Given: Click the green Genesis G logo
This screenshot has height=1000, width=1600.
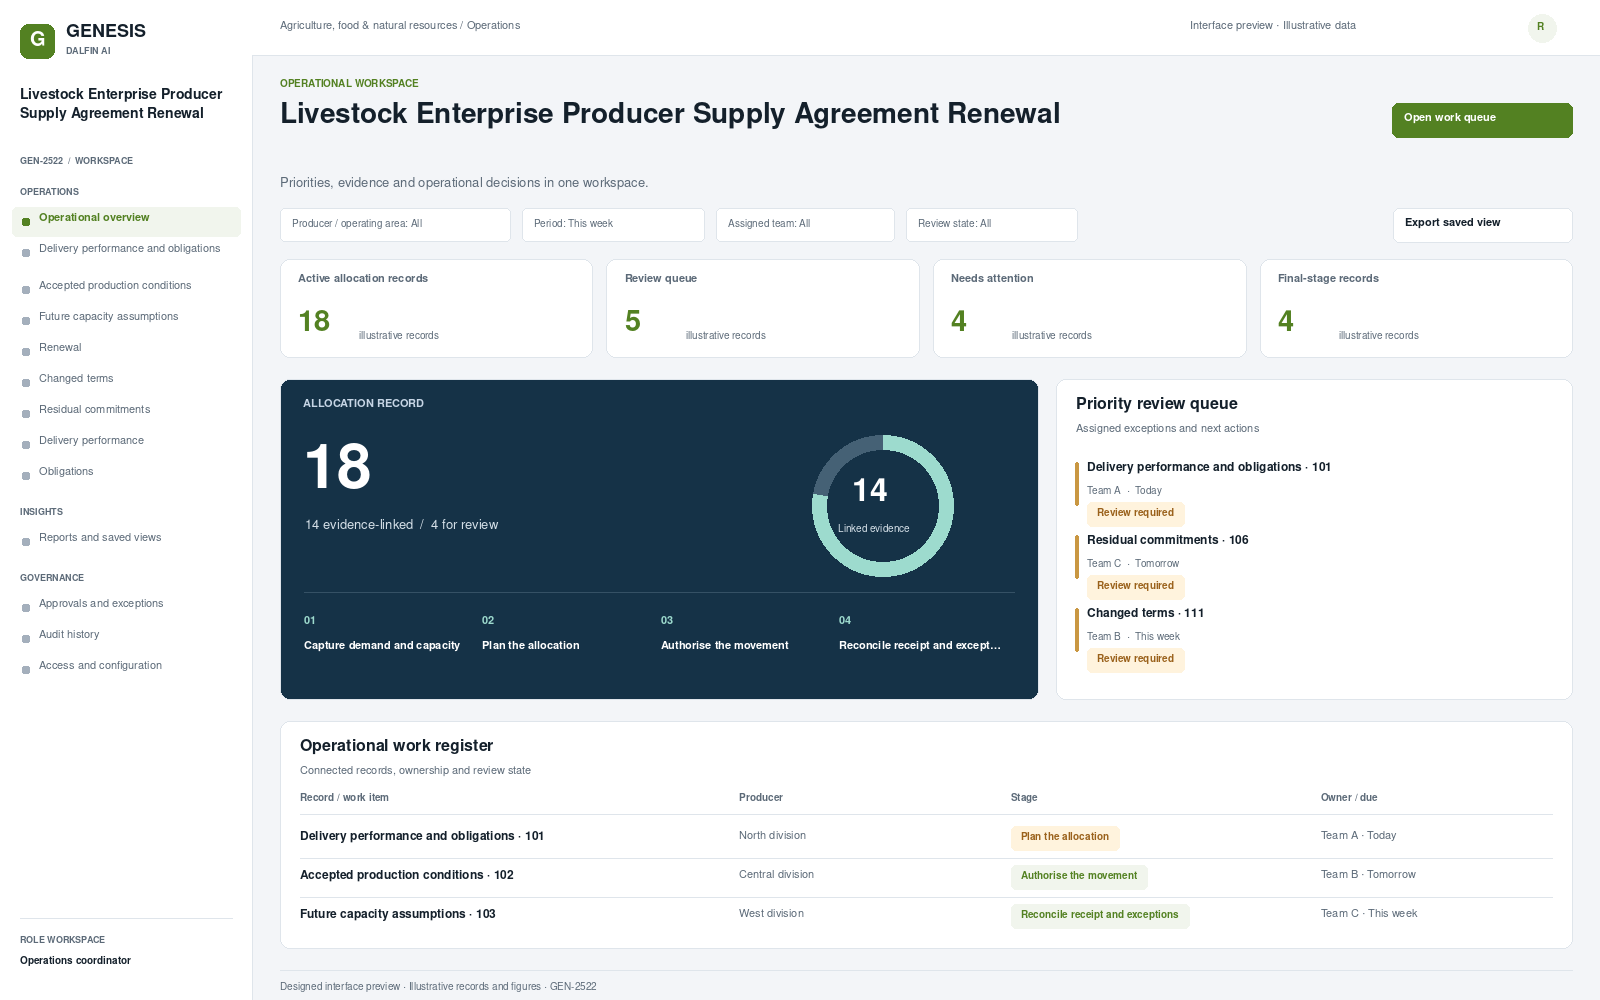Looking at the screenshot, I should click(x=37, y=41).
